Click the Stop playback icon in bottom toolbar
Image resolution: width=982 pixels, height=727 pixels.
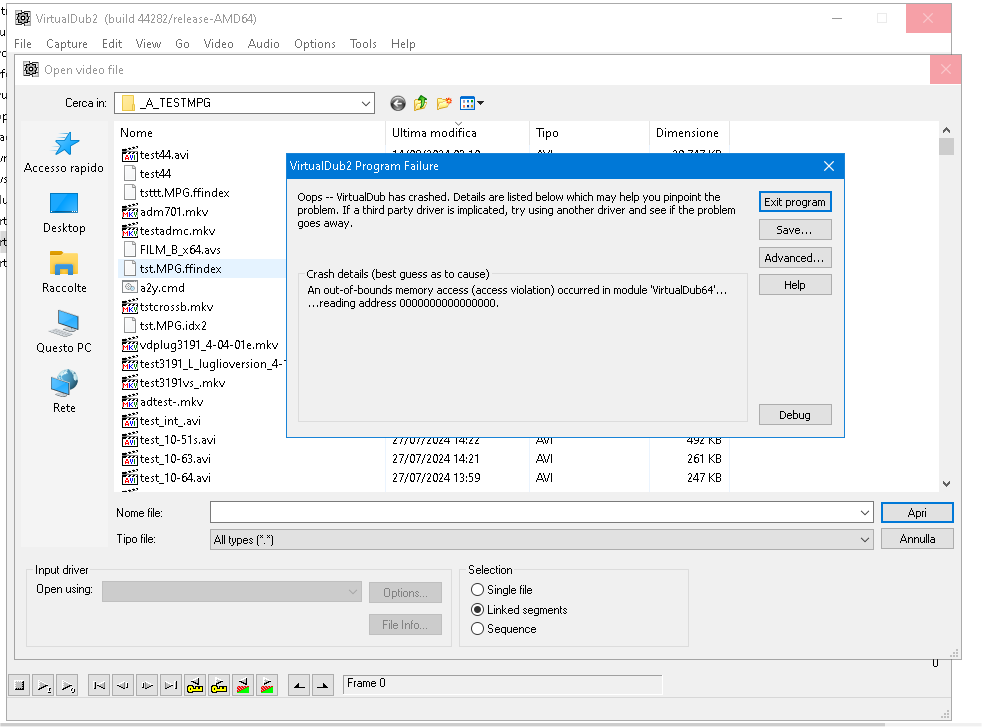tap(19, 686)
